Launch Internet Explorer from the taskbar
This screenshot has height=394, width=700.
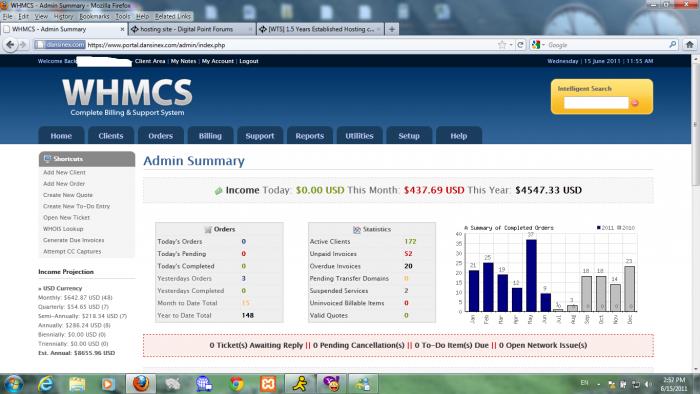(x=46, y=384)
